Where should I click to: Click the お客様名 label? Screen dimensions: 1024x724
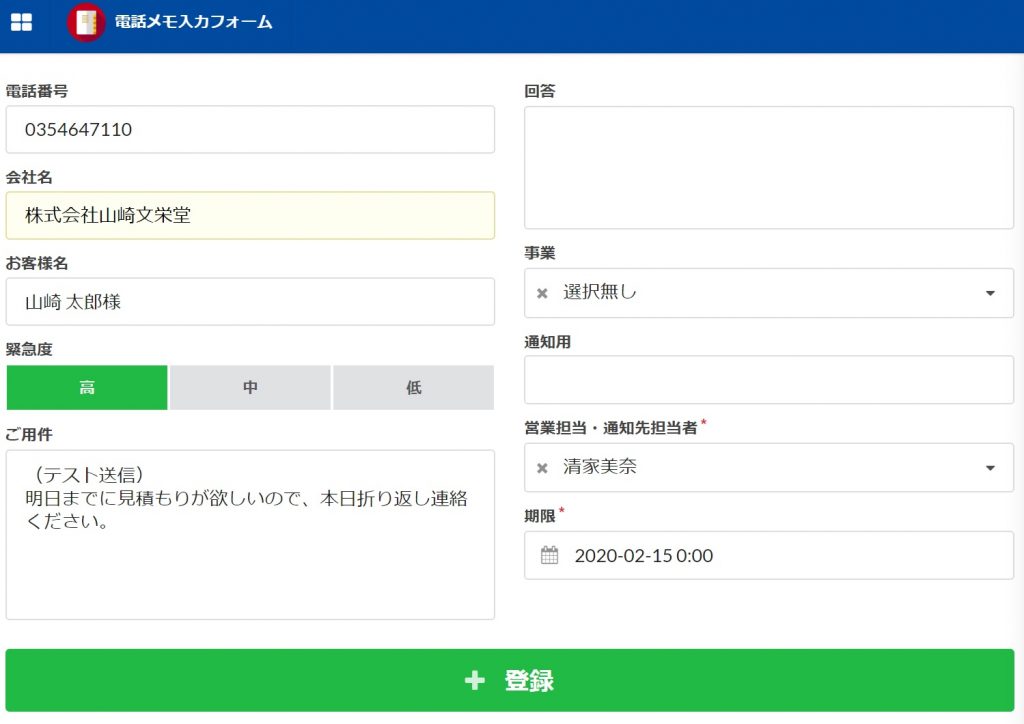[37, 263]
